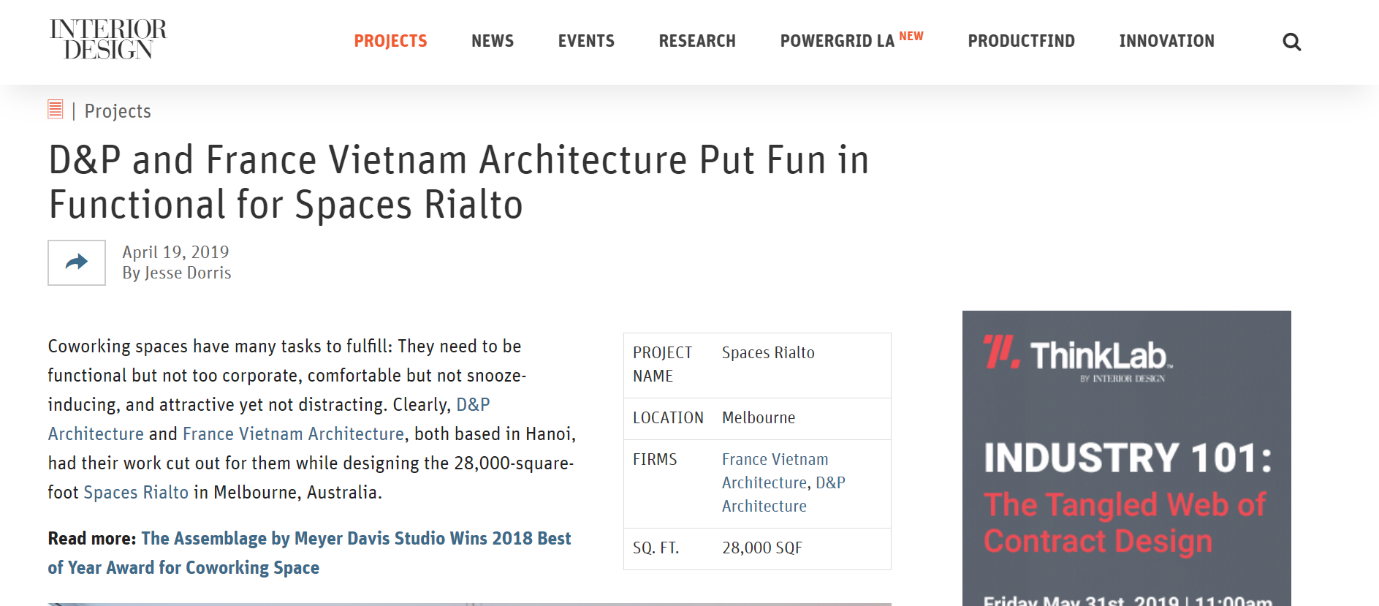Viewport: 1379px width, 606px height.
Task: Click the article headline about Spaces Rialto
Action: pos(459,182)
